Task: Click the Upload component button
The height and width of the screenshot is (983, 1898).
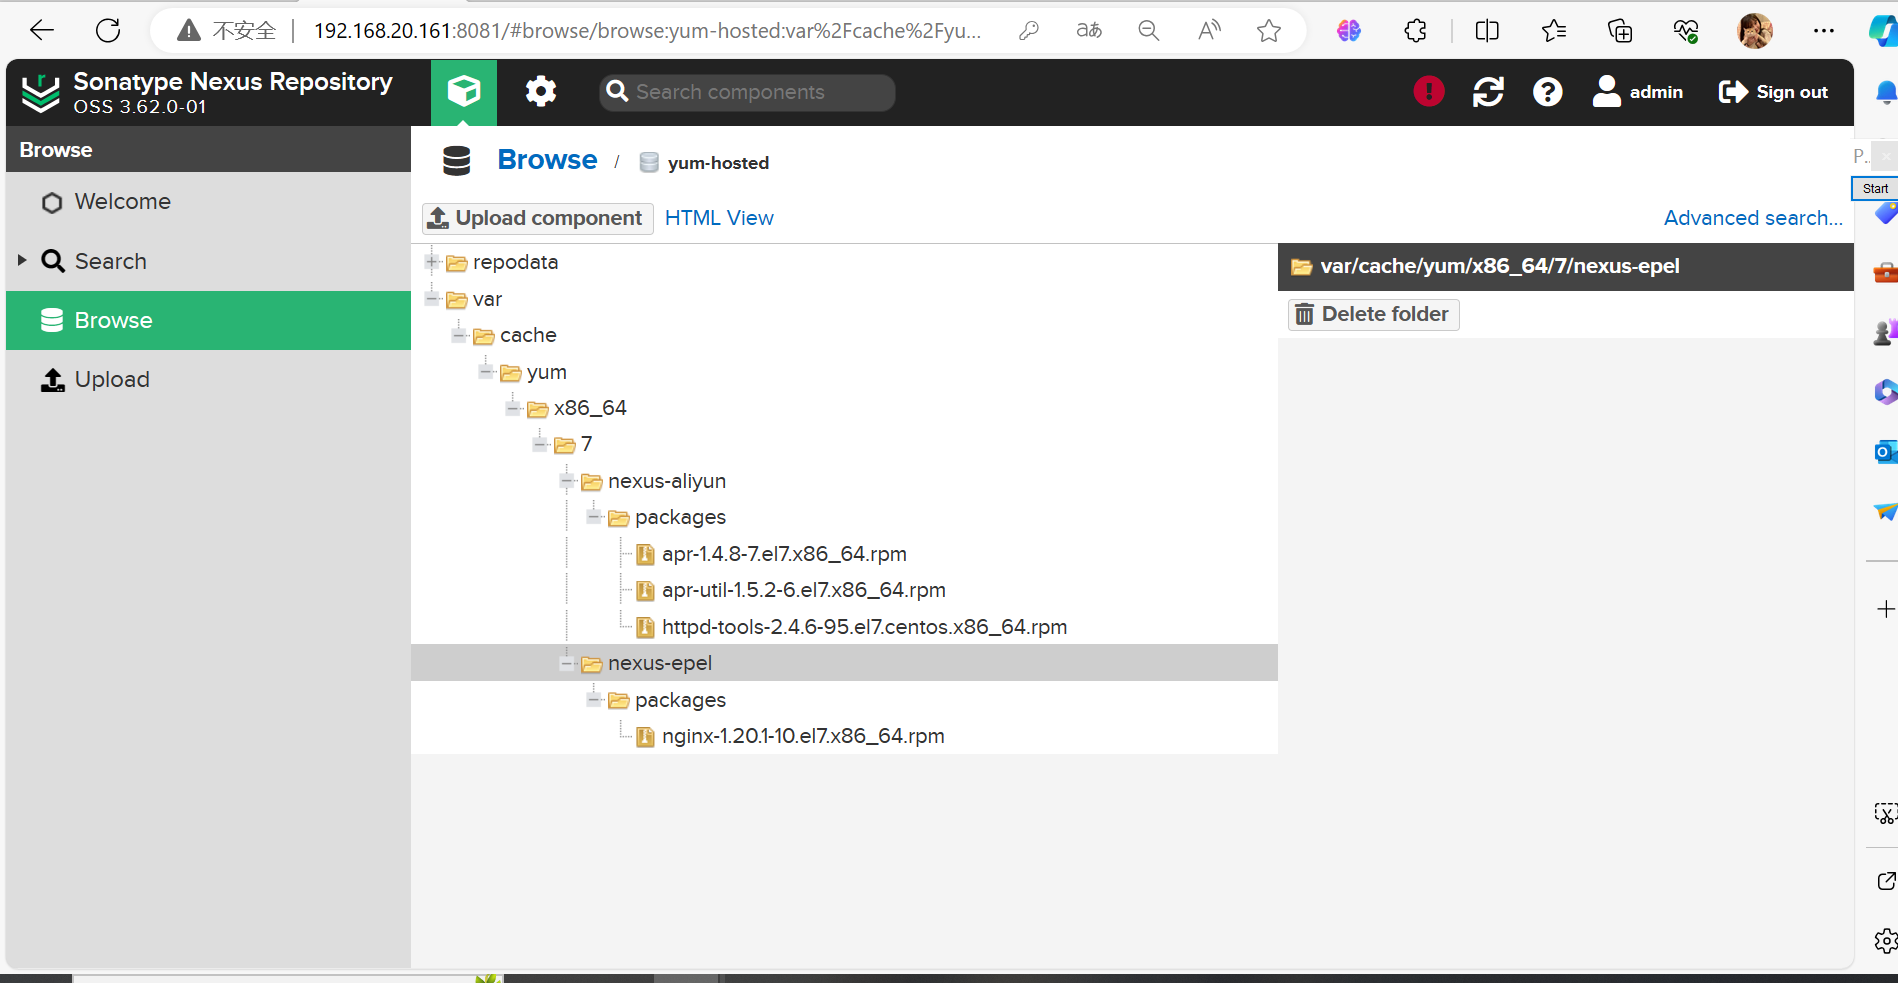Action: 537,218
